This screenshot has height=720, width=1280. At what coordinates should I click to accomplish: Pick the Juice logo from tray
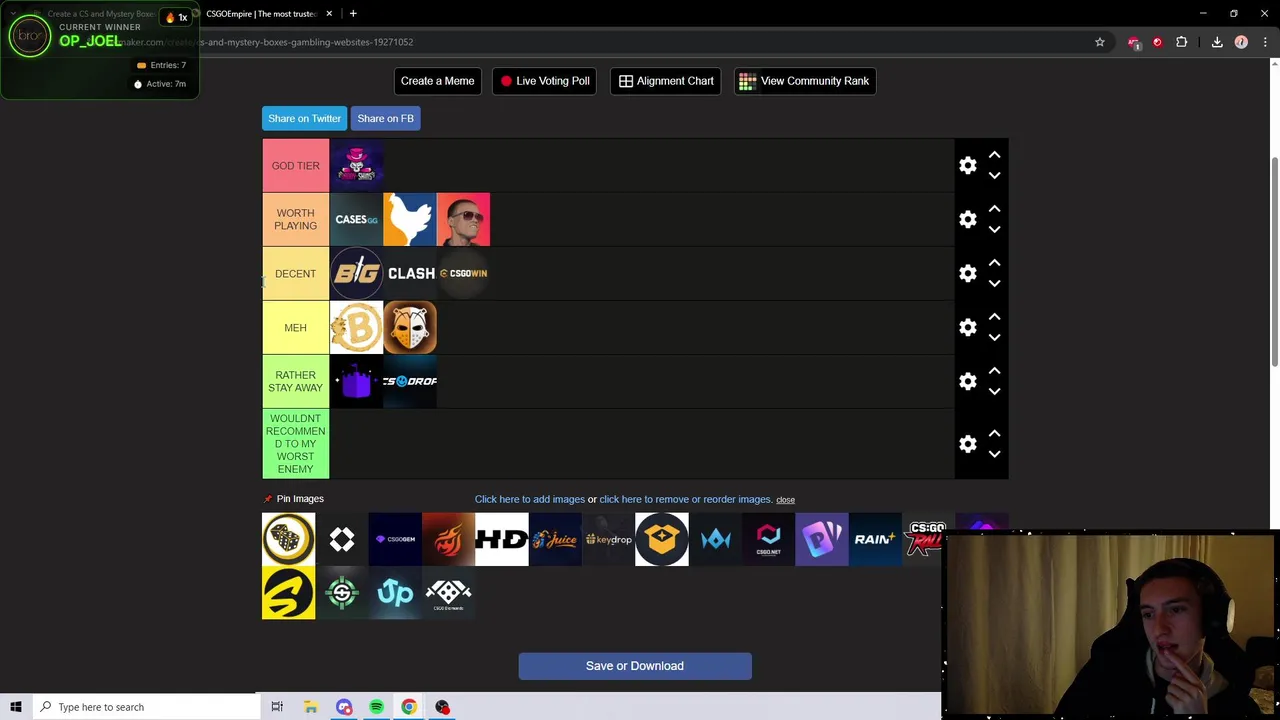pyautogui.click(x=555, y=539)
